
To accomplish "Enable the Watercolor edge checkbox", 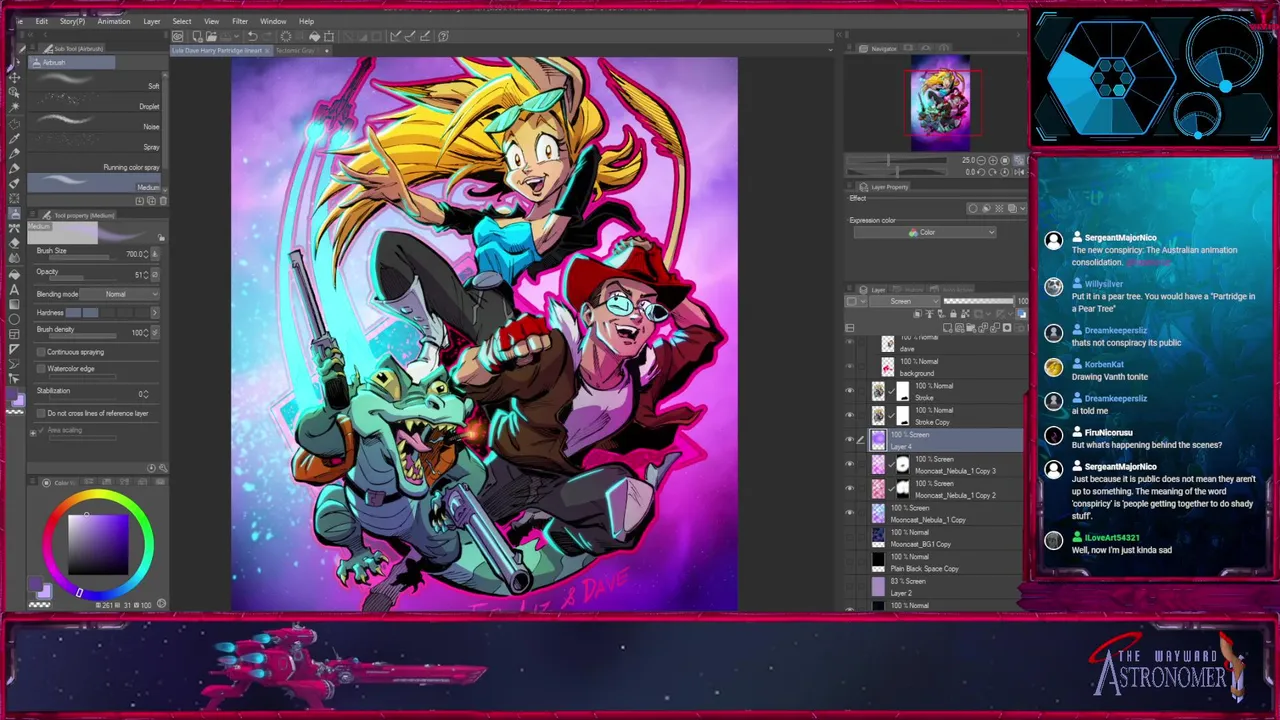I will coord(41,369).
